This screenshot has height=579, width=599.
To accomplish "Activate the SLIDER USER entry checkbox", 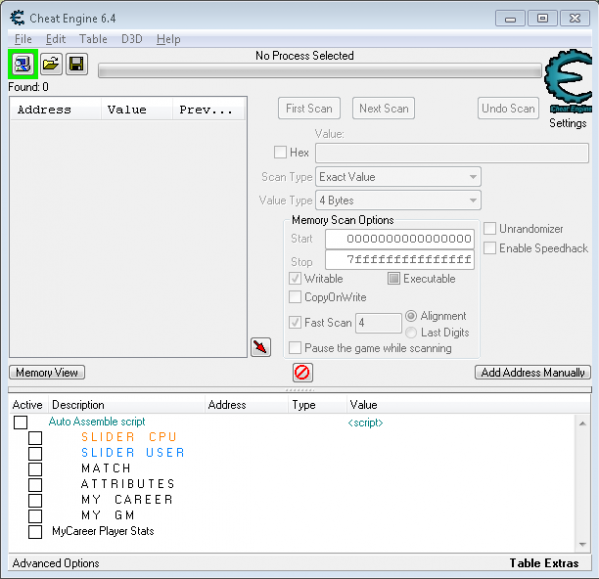I will pyautogui.click(x=35, y=453).
